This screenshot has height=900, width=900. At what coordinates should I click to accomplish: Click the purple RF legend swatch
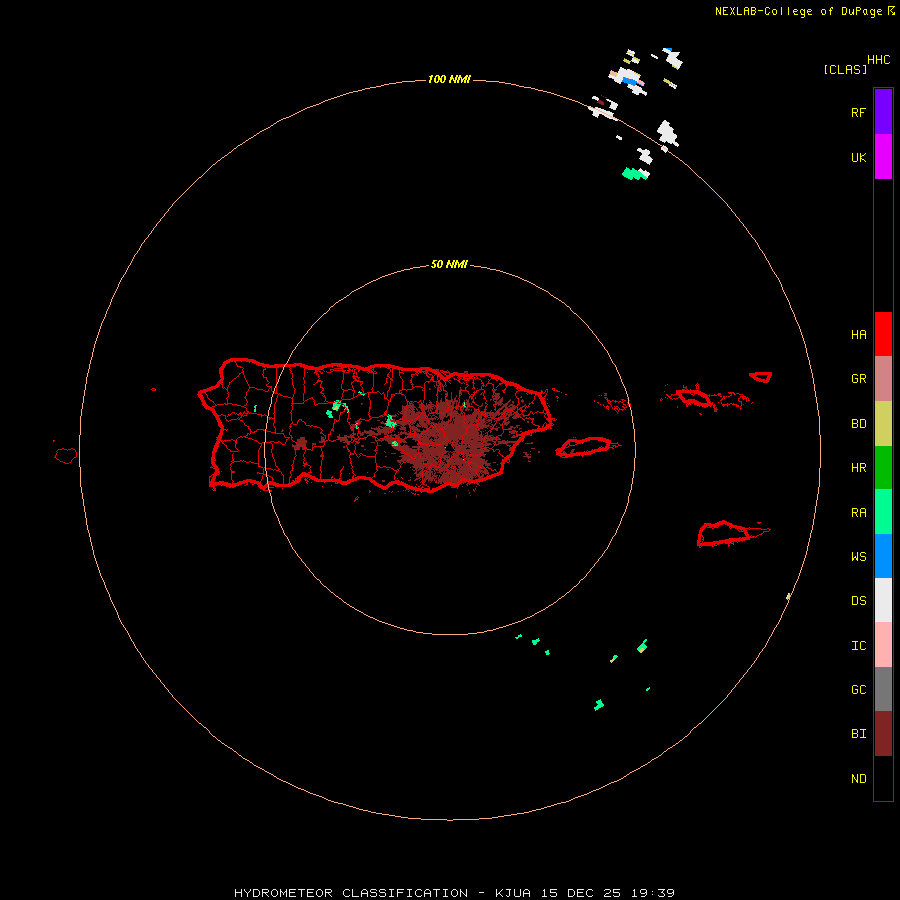(883, 112)
